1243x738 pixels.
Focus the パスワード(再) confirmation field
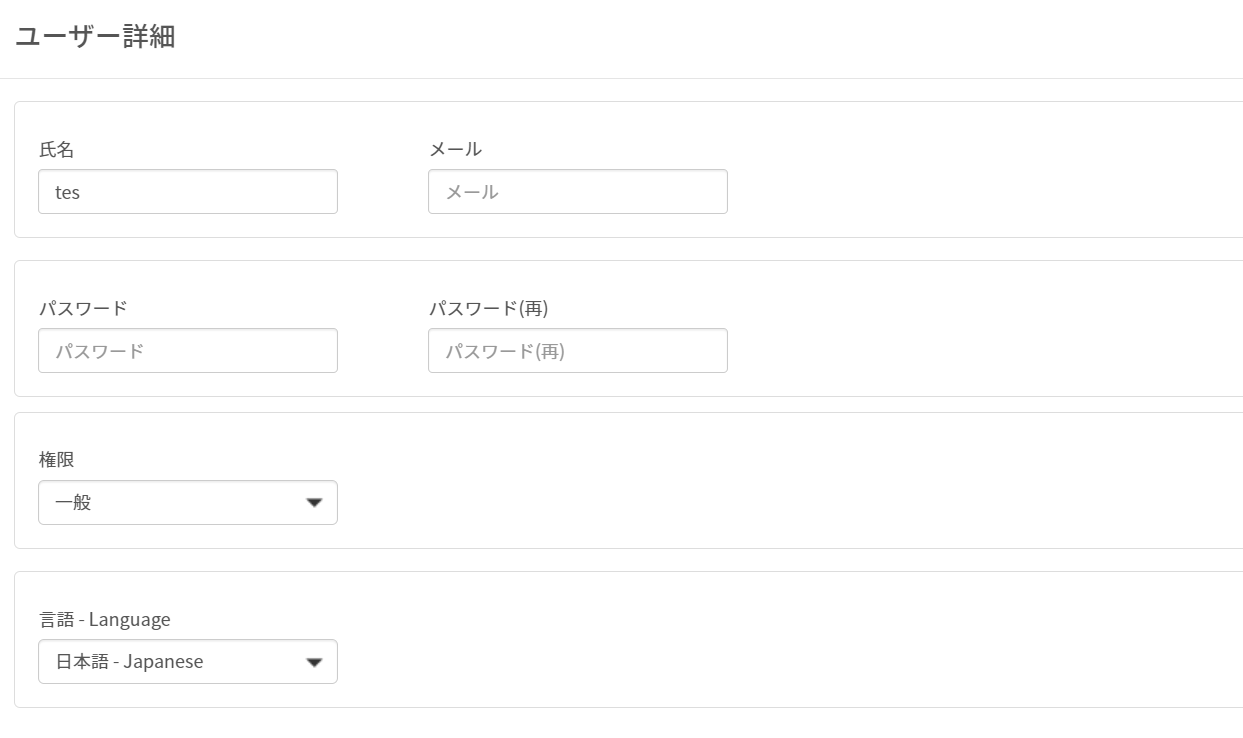pyautogui.click(x=578, y=351)
